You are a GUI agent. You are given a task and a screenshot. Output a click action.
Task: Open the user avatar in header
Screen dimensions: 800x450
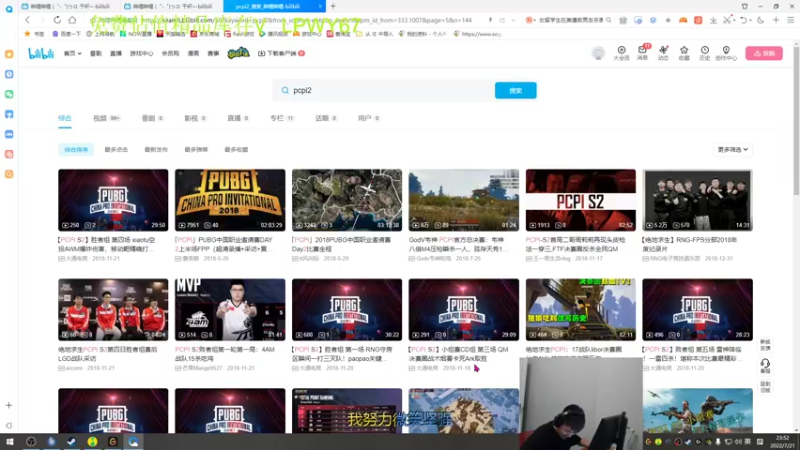pyautogui.click(x=598, y=53)
